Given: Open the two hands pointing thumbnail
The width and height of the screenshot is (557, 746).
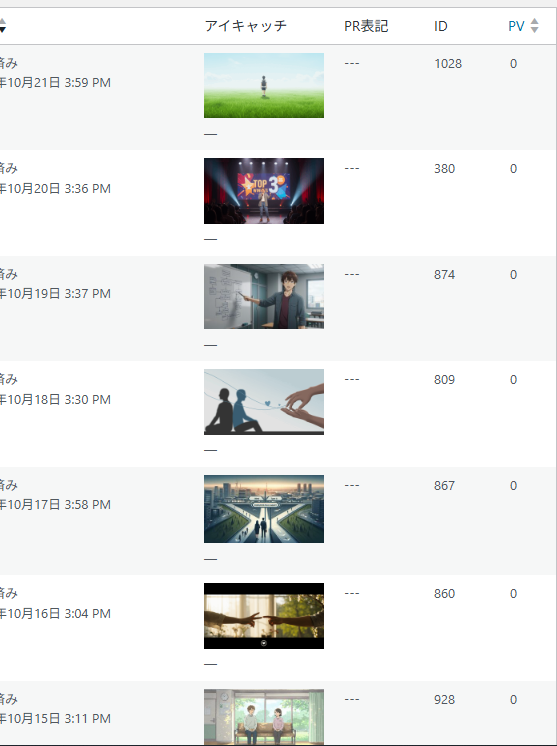Looking at the screenshot, I should [x=264, y=616].
